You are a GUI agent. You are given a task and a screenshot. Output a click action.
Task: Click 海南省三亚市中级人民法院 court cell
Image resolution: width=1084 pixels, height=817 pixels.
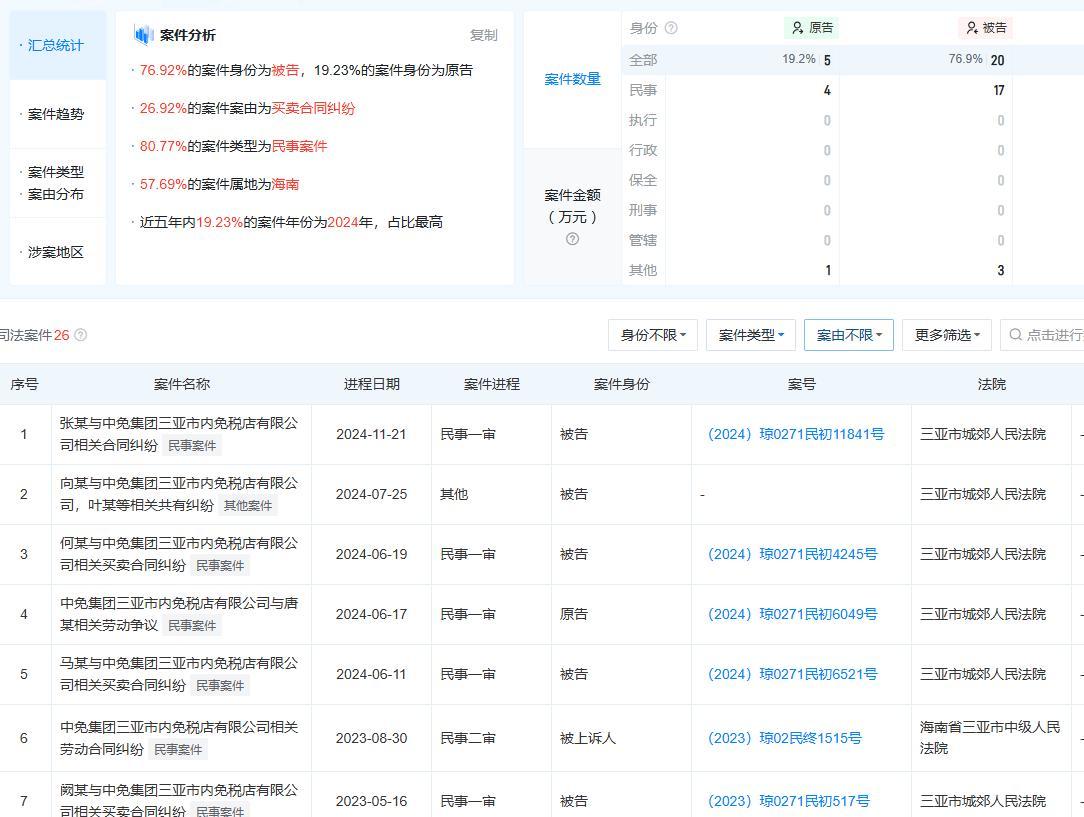point(990,738)
